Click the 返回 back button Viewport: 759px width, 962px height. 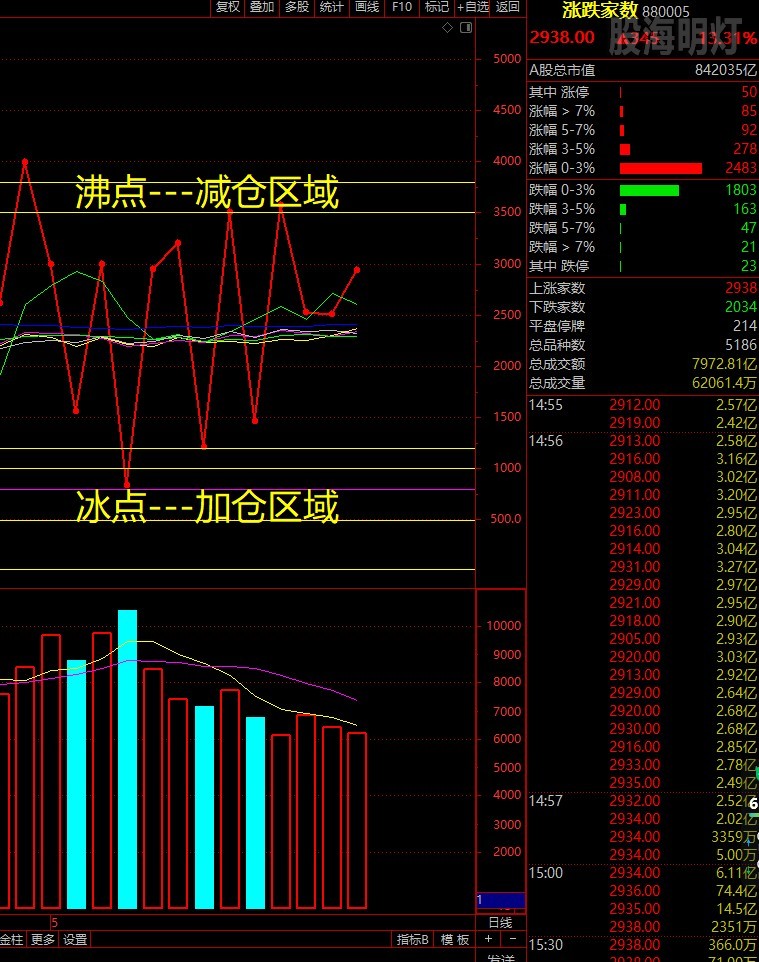(x=508, y=7)
